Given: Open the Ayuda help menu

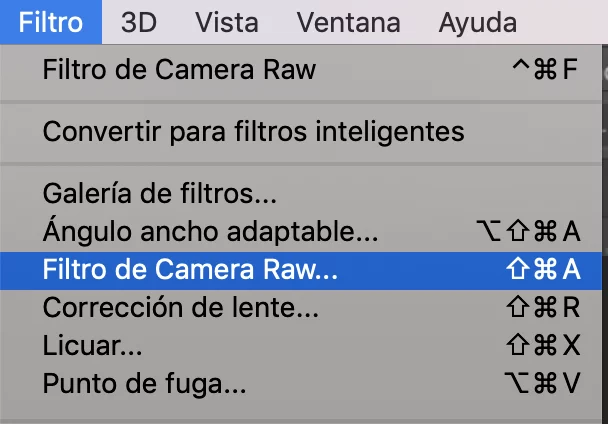Looking at the screenshot, I should tap(478, 22).
